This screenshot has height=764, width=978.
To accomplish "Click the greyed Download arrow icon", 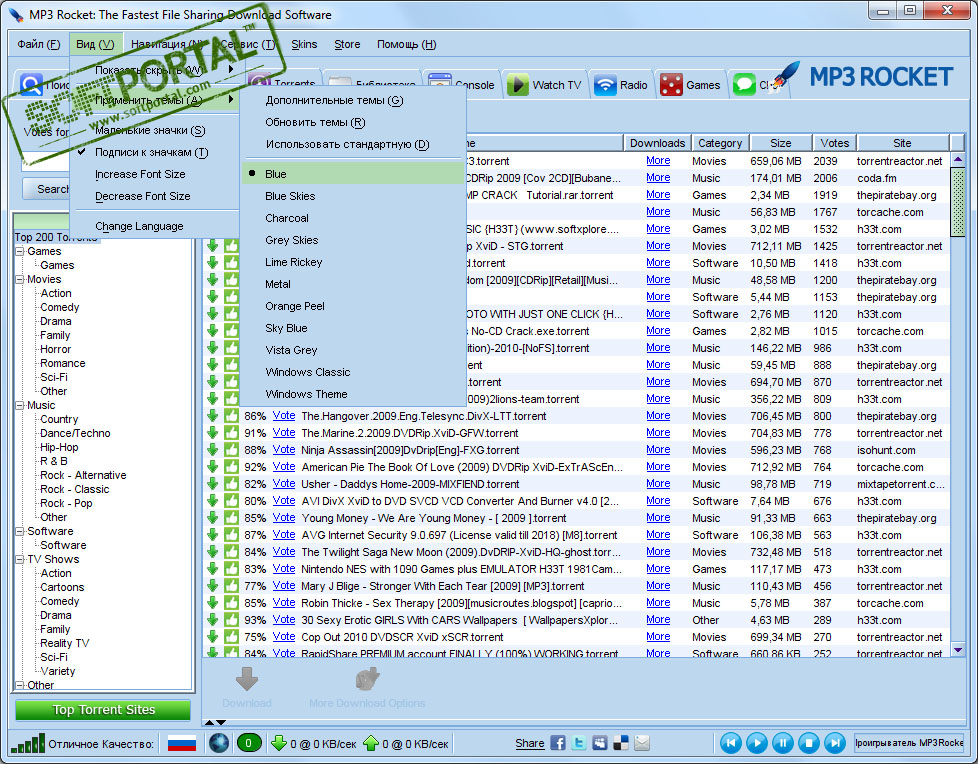I will 247,679.
